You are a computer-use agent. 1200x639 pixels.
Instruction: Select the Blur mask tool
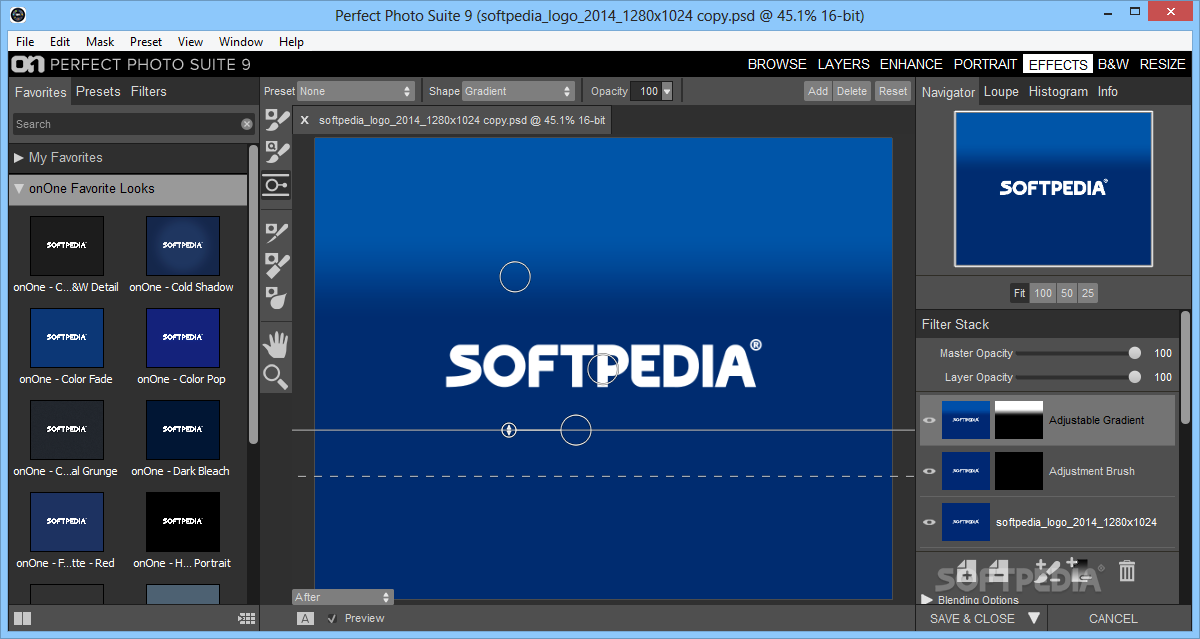click(x=276, y=297)
